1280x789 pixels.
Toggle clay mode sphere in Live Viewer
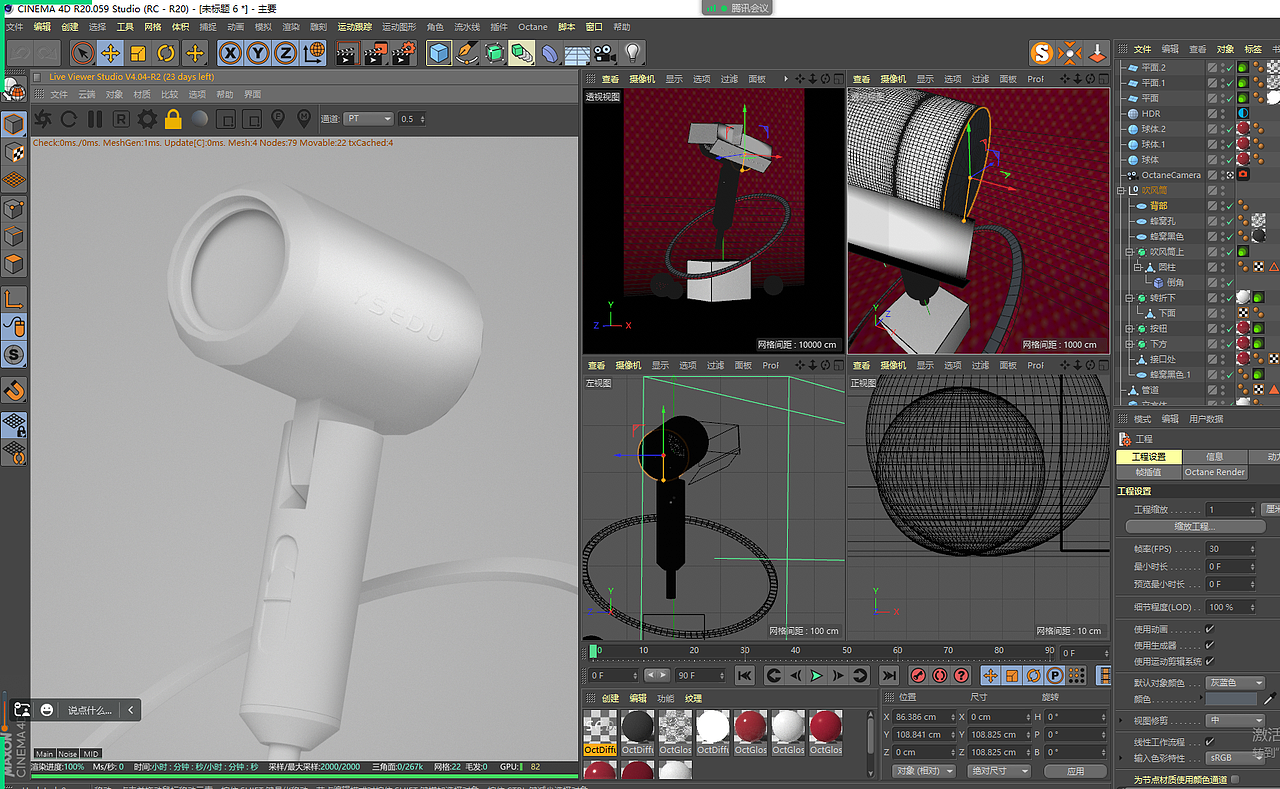[200, 120]
